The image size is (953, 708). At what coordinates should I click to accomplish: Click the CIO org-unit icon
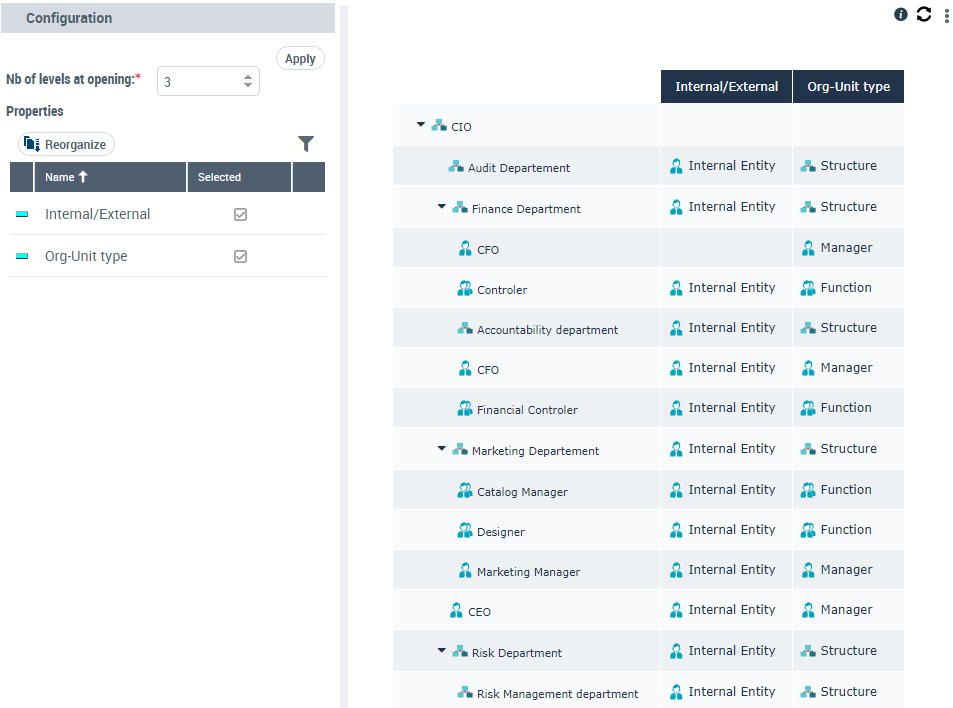point(438,126)
